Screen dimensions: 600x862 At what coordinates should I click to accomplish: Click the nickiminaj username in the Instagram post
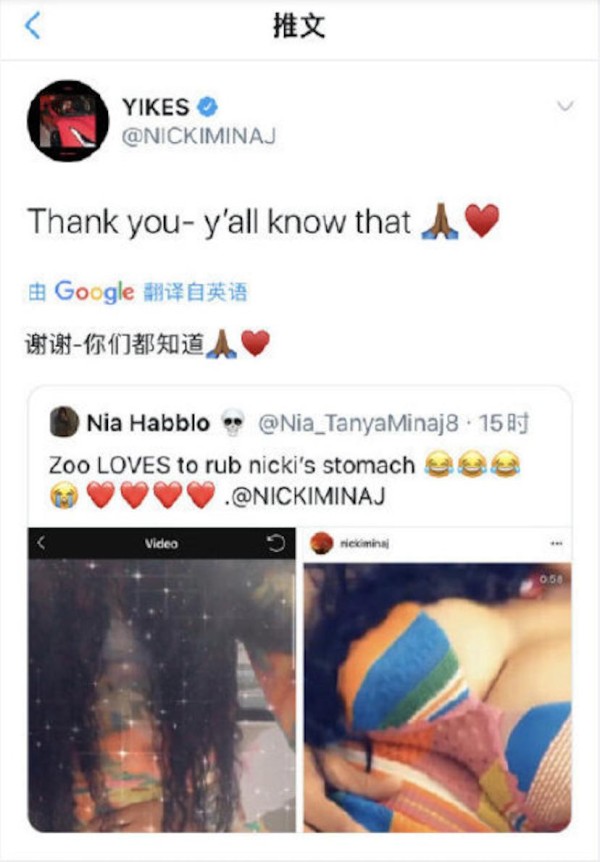click(365, 543)
